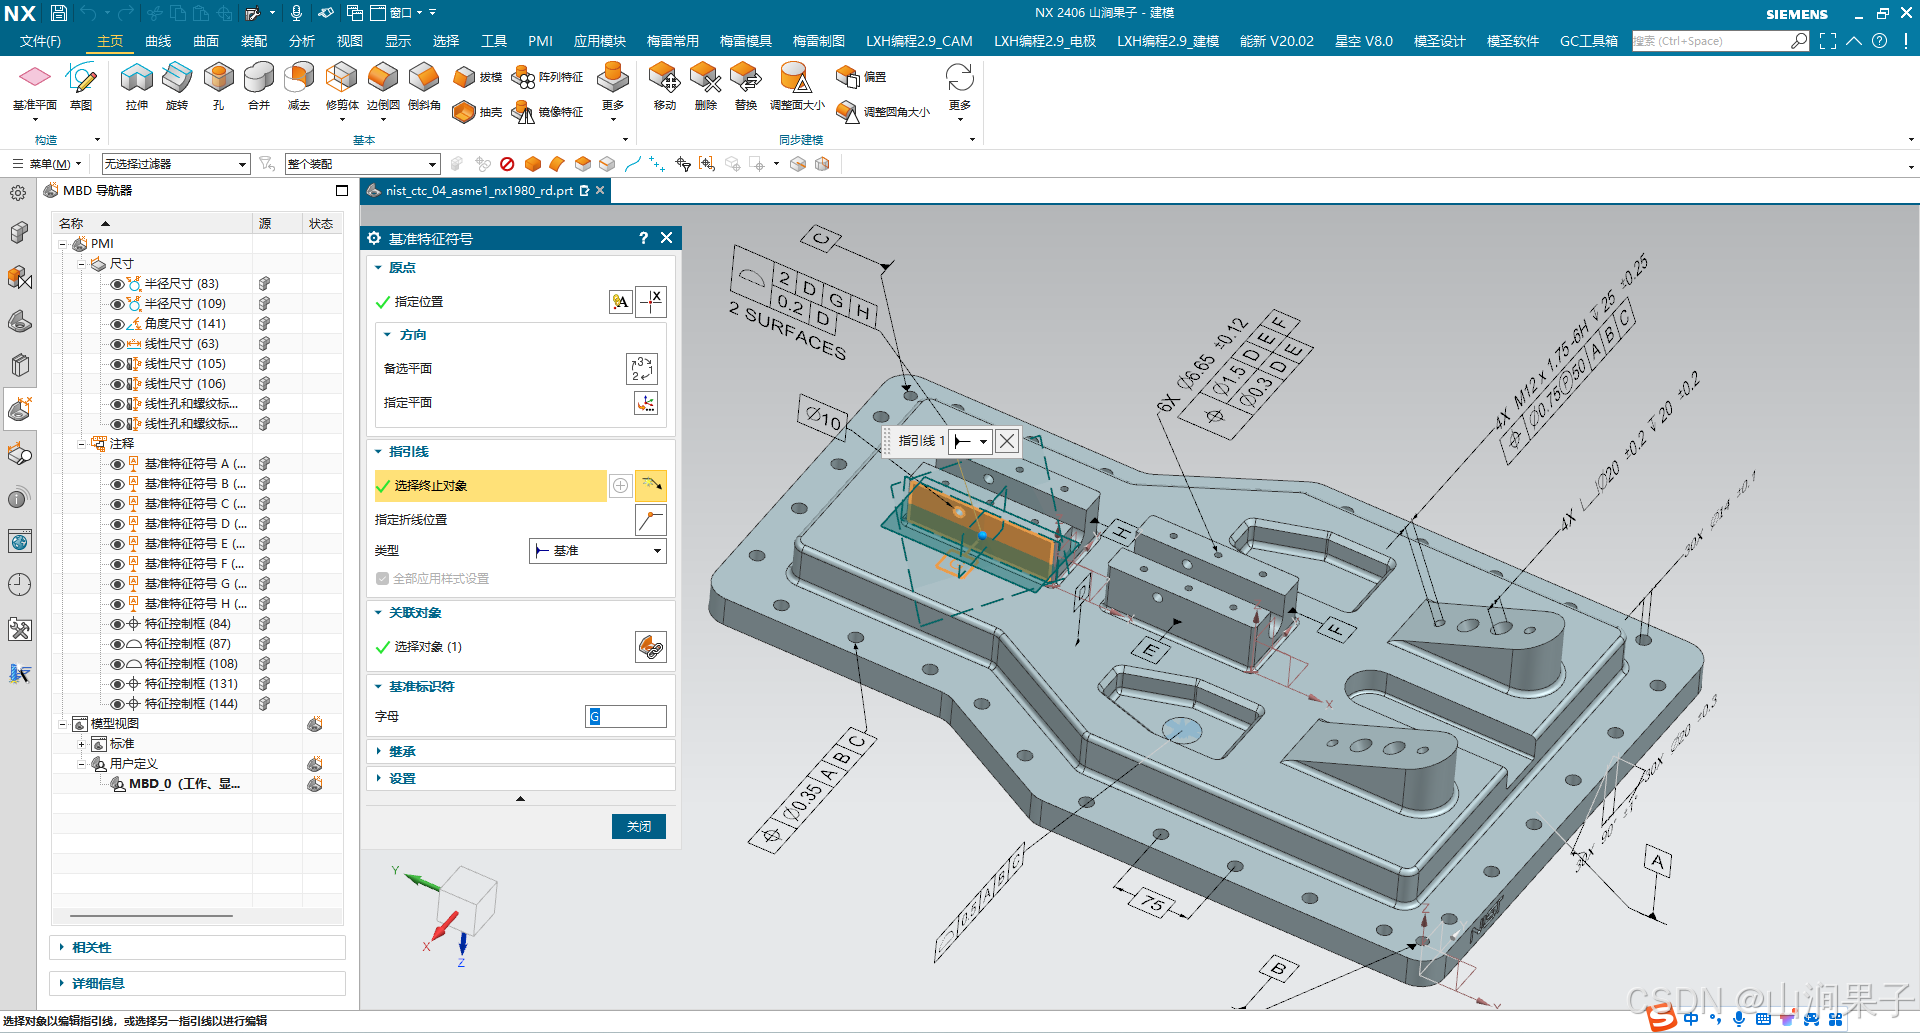This screenshot has height=1033, width=1920.
Task: Toggle visibility of 基准特征符号 D
Action: coord(117,524)
